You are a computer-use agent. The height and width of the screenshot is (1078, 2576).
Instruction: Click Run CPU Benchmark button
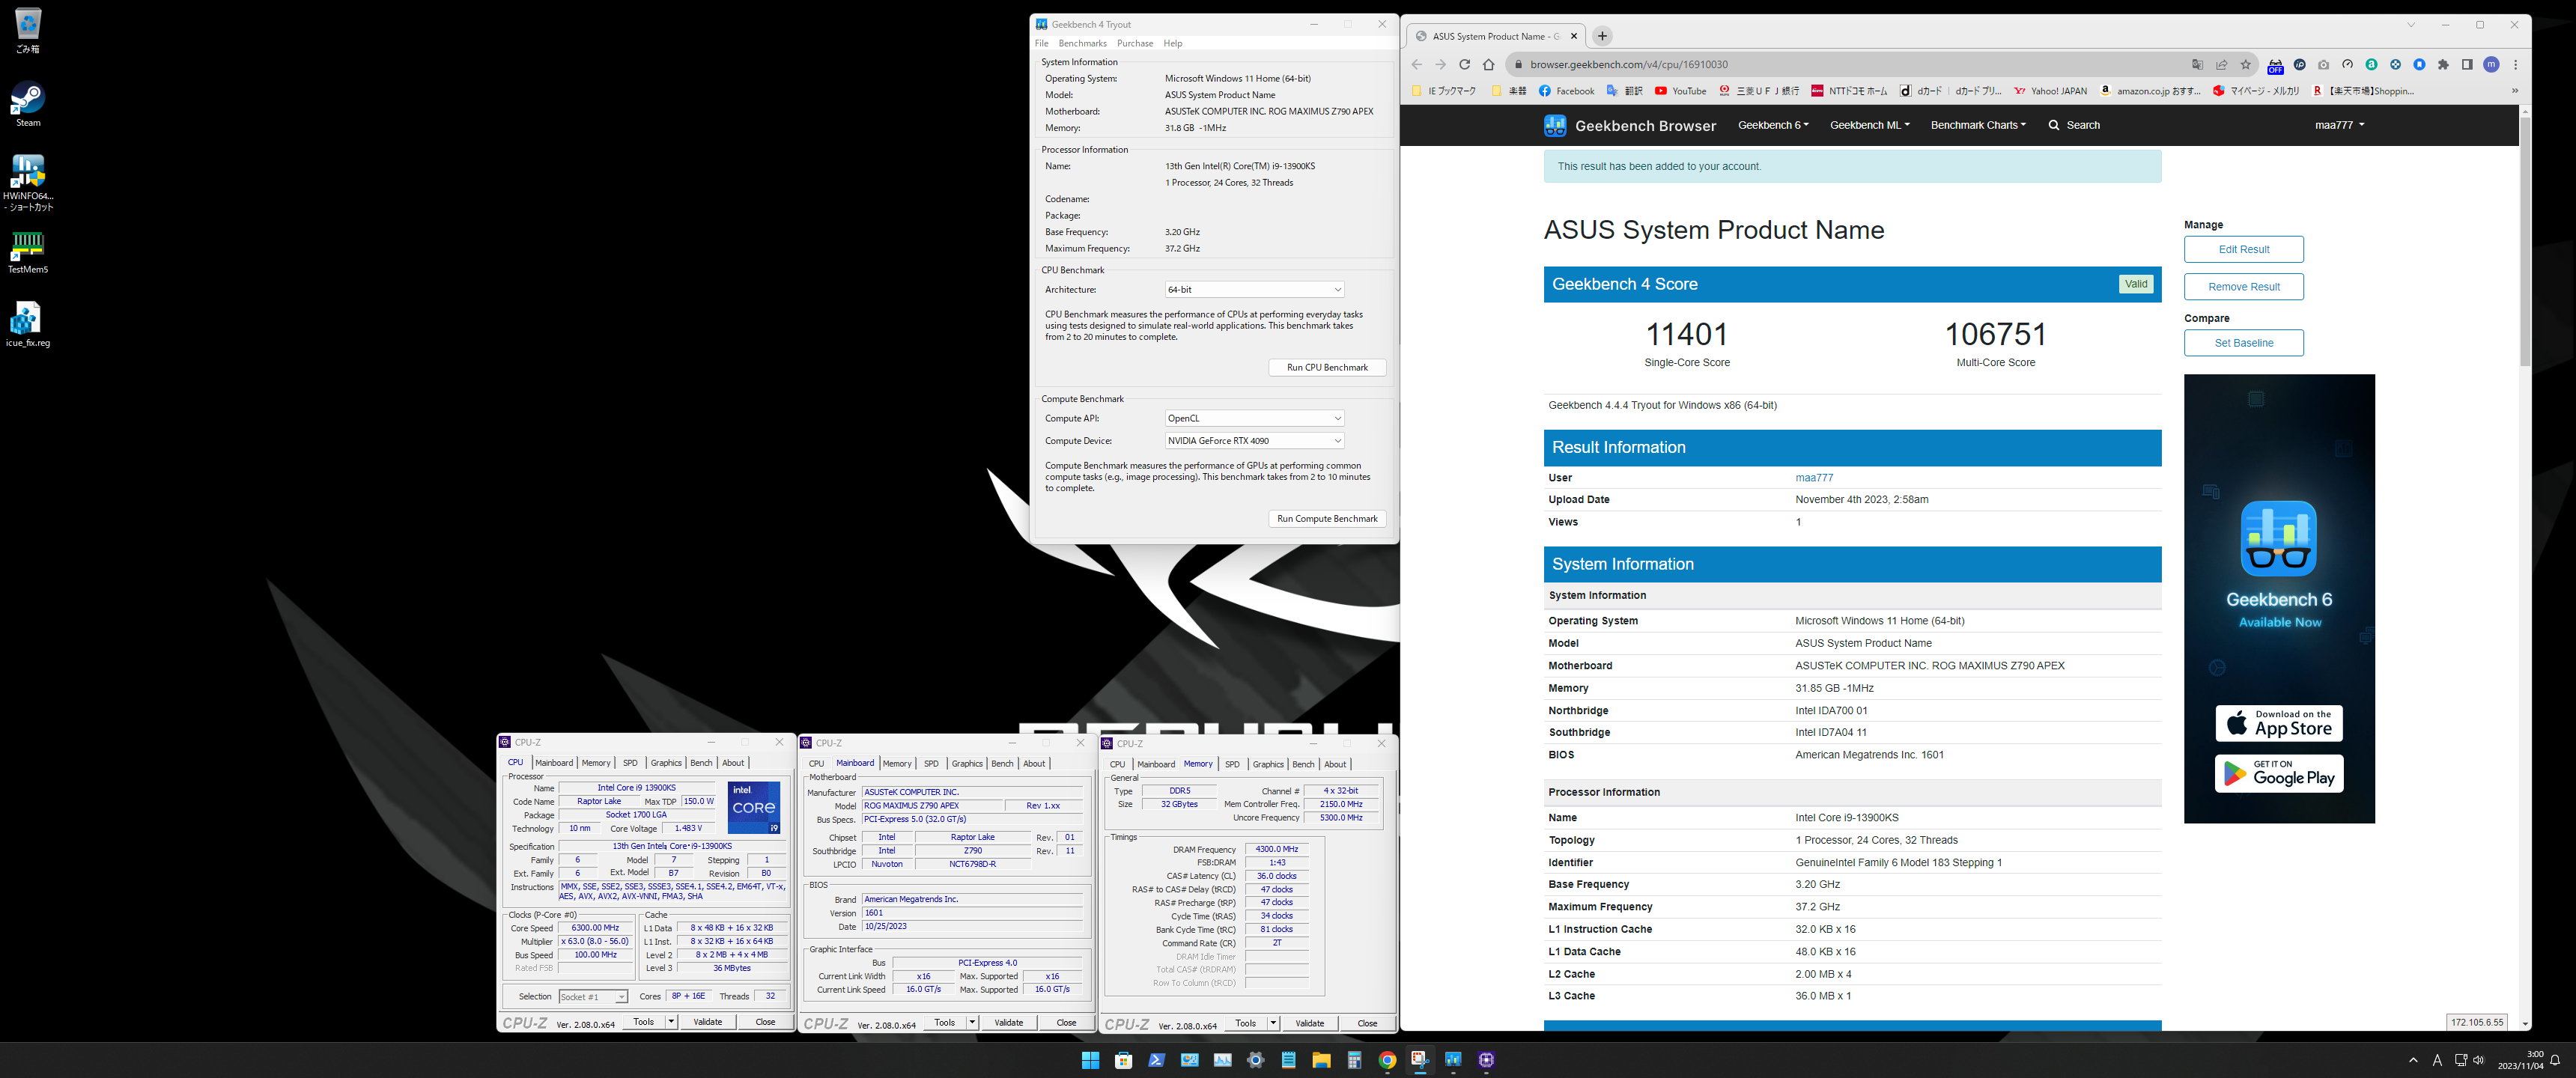[1327, 368]
